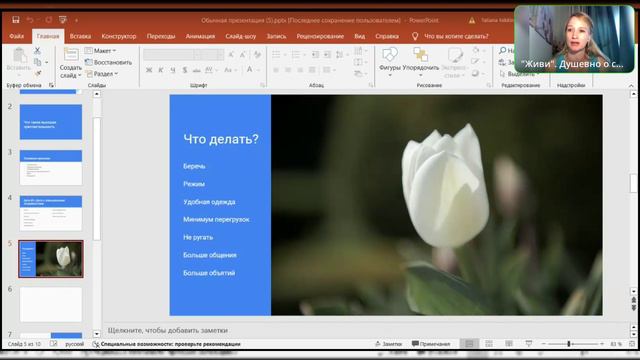Click increase font size icon
The width and height of the screenshot is (640, 360).
(x=231, y=54)
